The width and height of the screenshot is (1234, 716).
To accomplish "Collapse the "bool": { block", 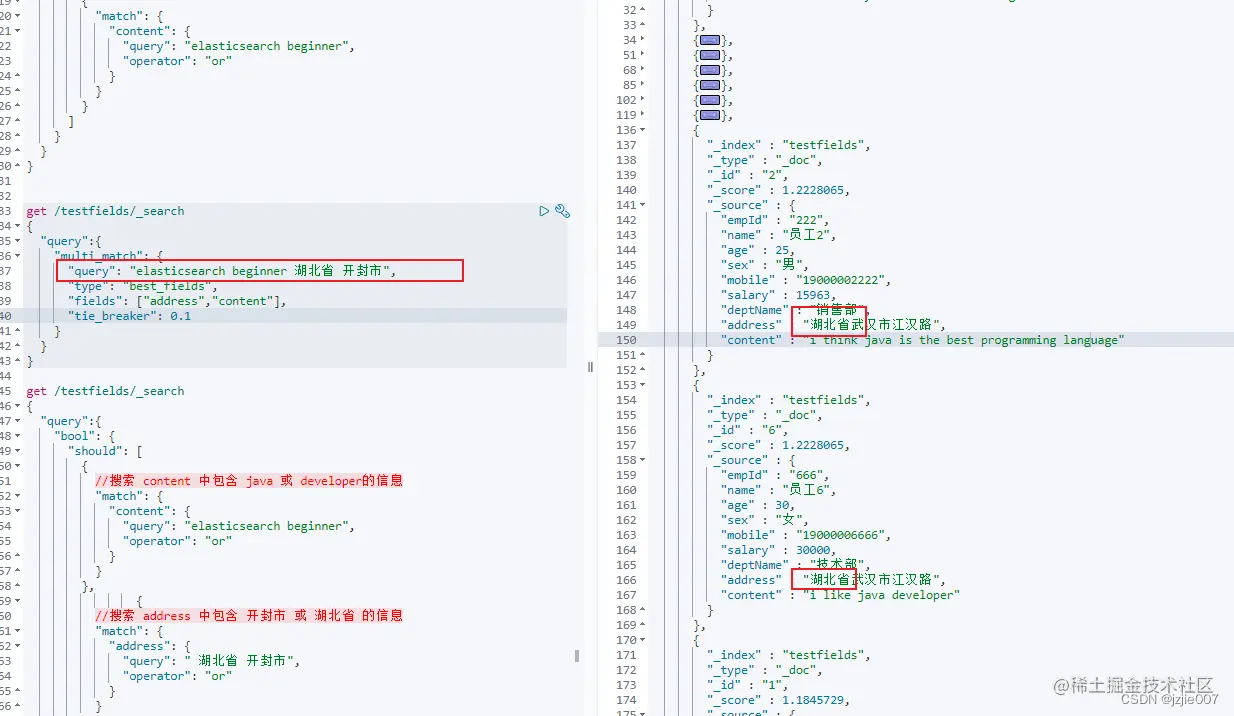I will (18, 436).
